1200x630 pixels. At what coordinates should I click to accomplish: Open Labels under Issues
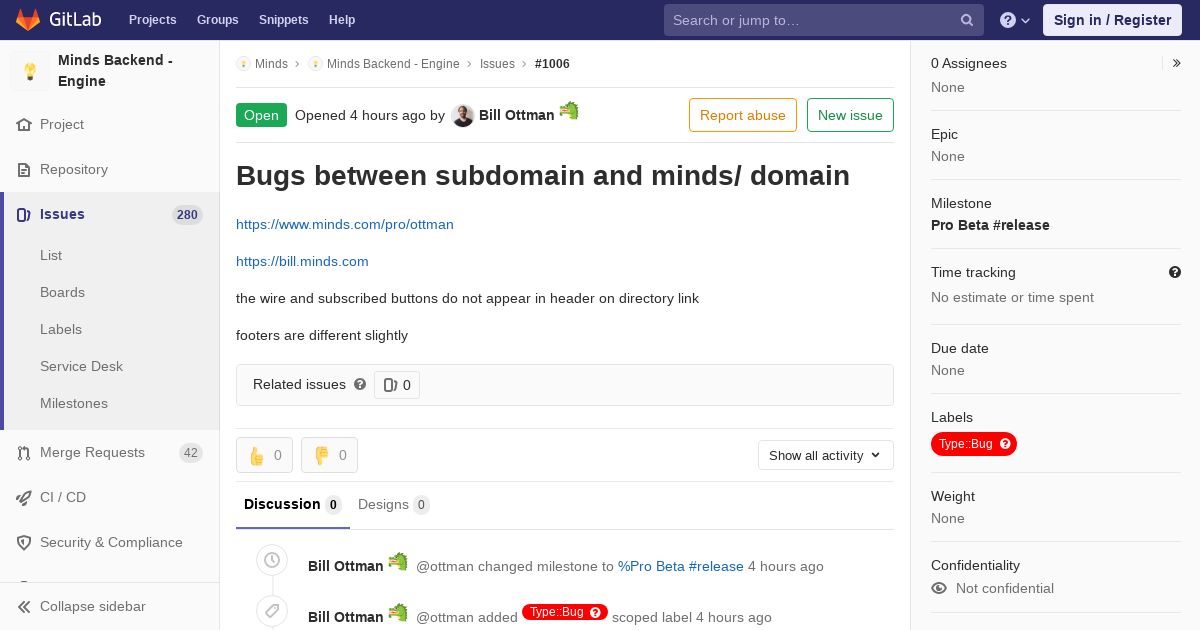[61, 329]
